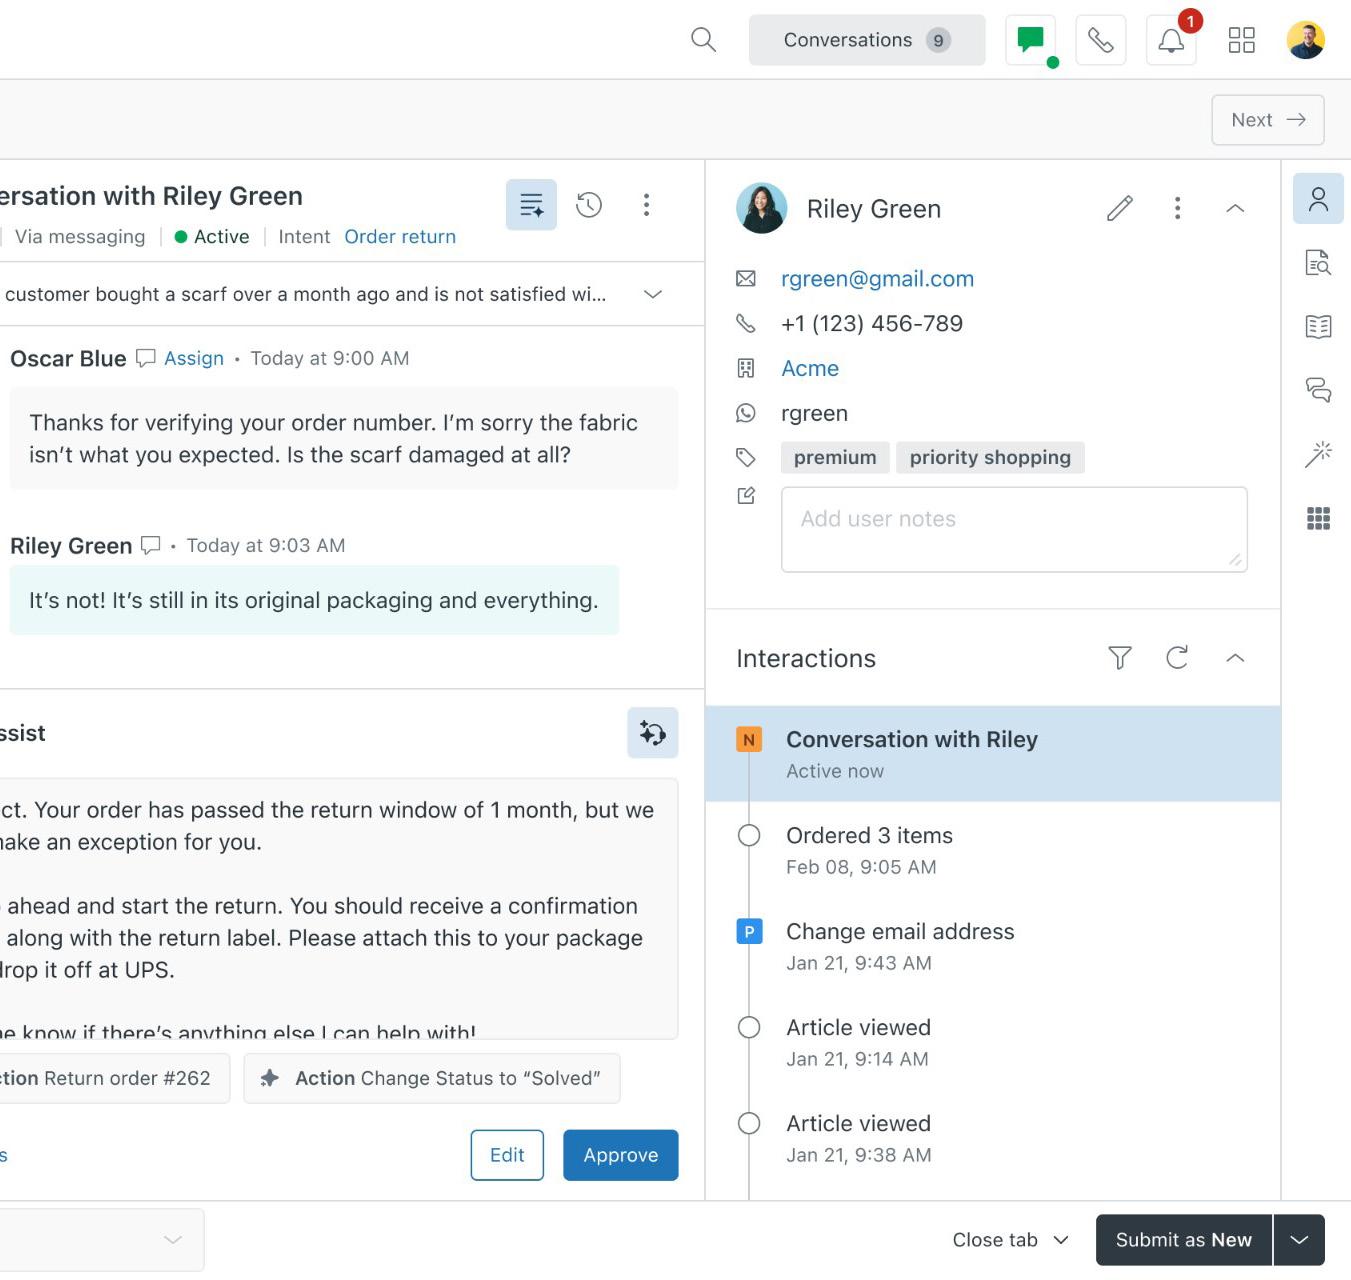Open the products grid icon

pos(1241,40)
